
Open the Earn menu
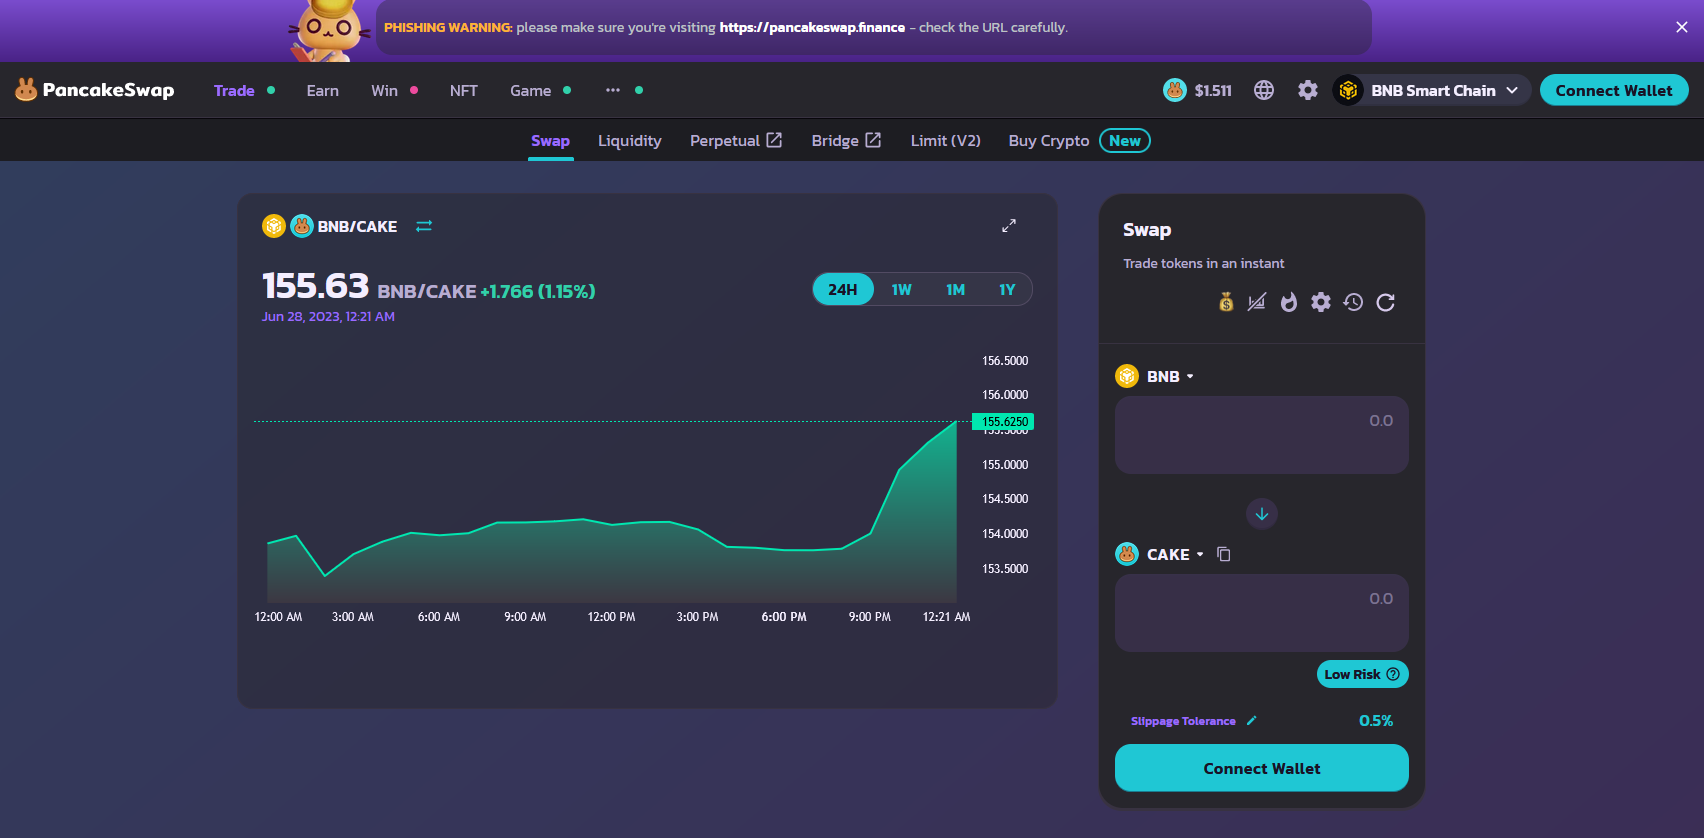tap(322, 90)
